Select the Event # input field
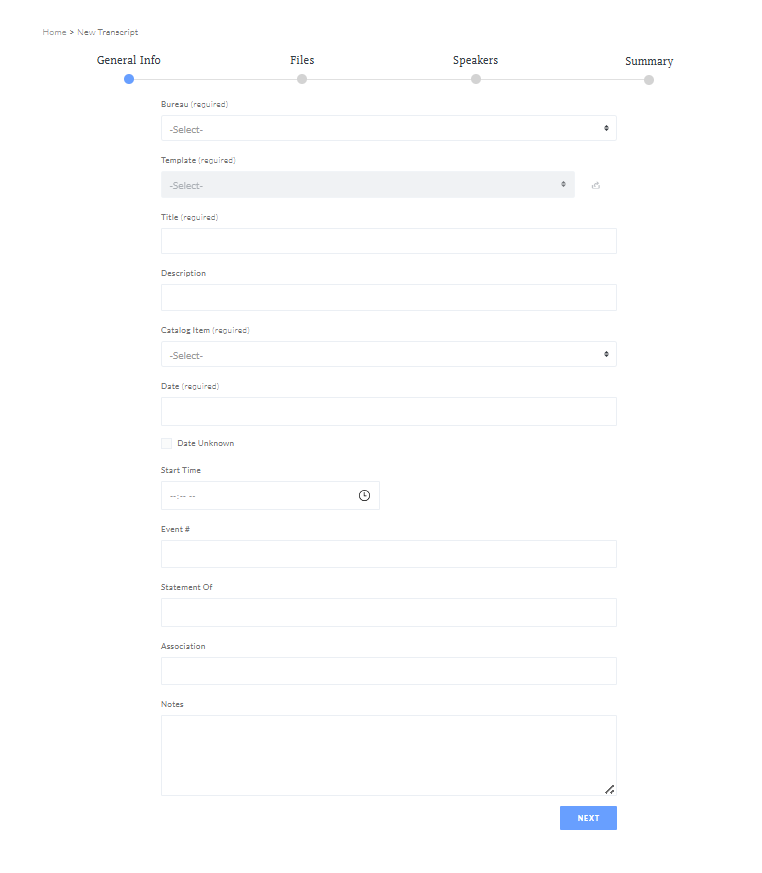 point(389,554)
